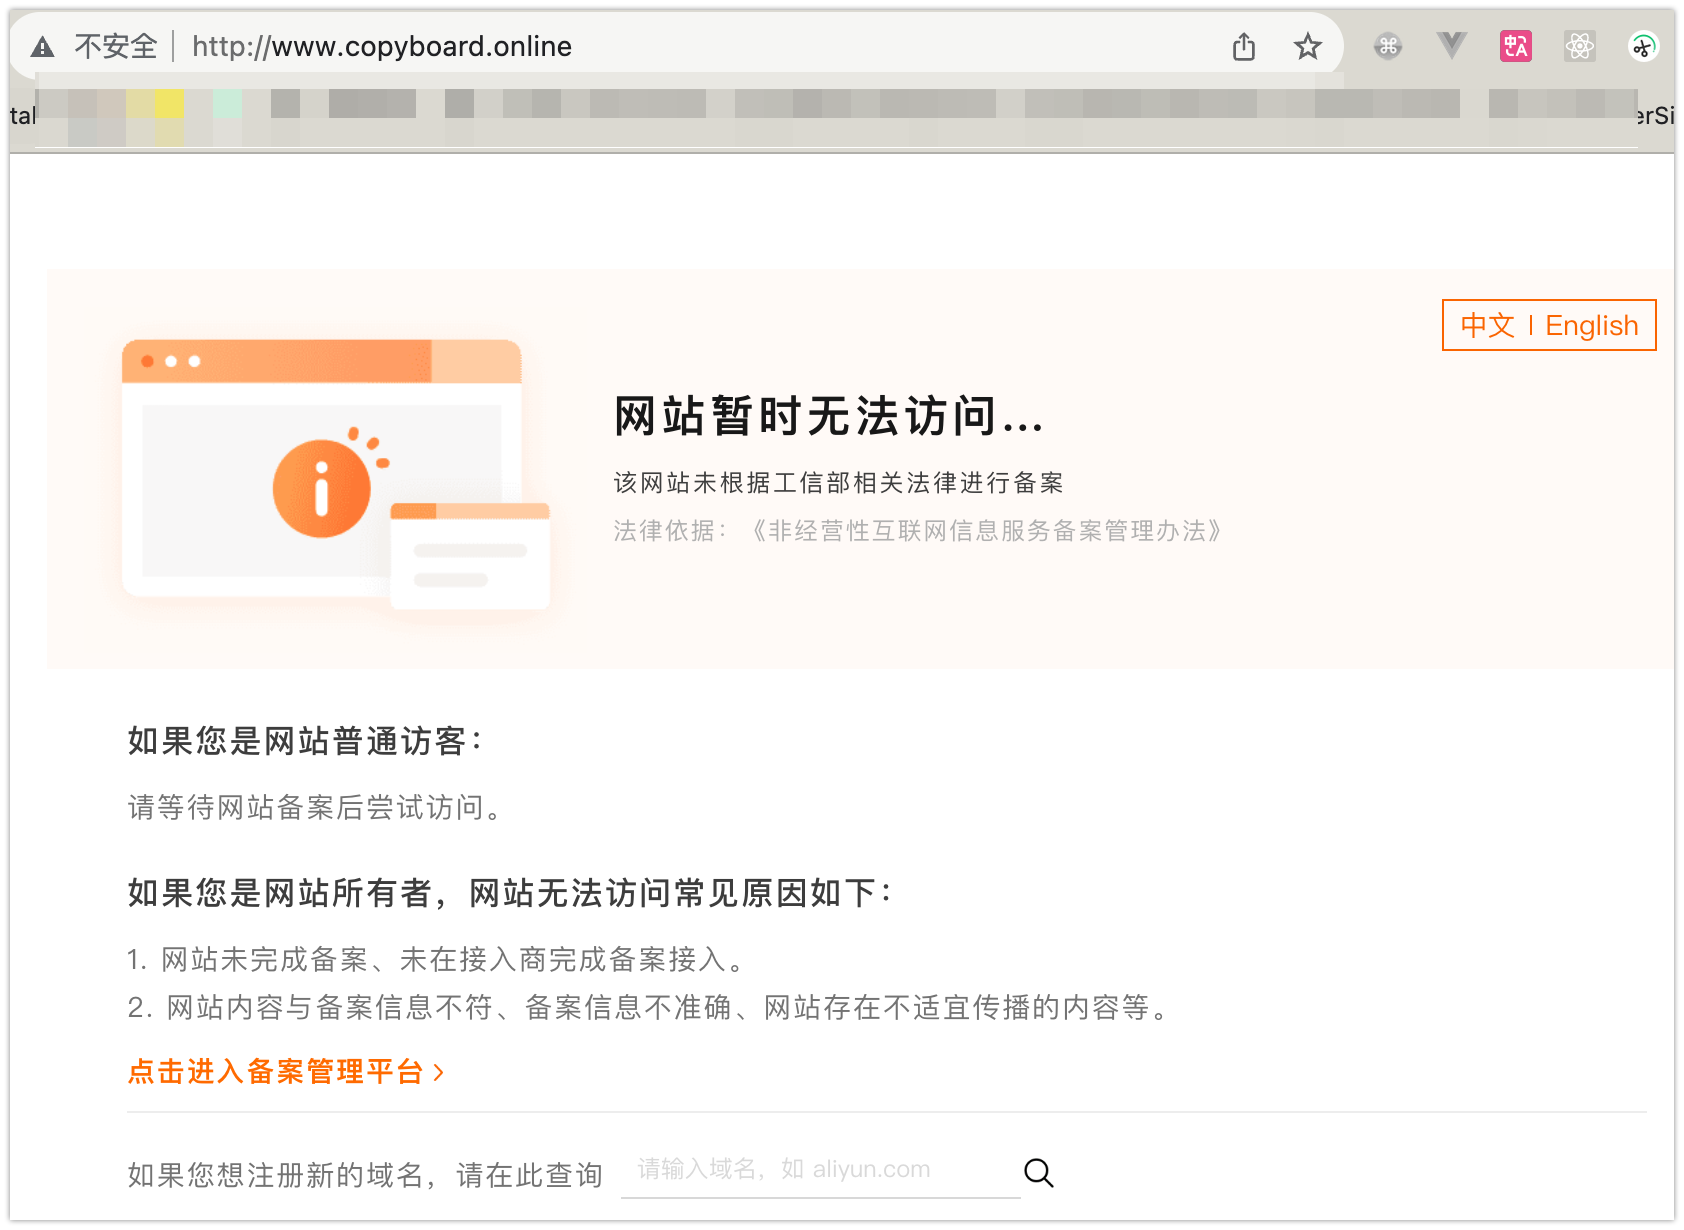This screenshot has width=1684, height=1230.
Task: Click the copyboard.online URL in address bar
Action: 382,47
